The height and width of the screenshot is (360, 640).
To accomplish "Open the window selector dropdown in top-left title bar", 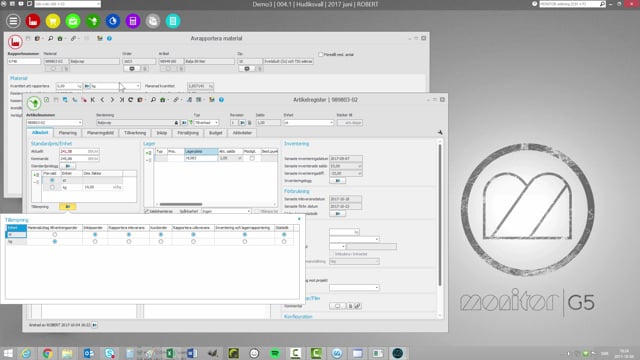I will pos(98,4).
